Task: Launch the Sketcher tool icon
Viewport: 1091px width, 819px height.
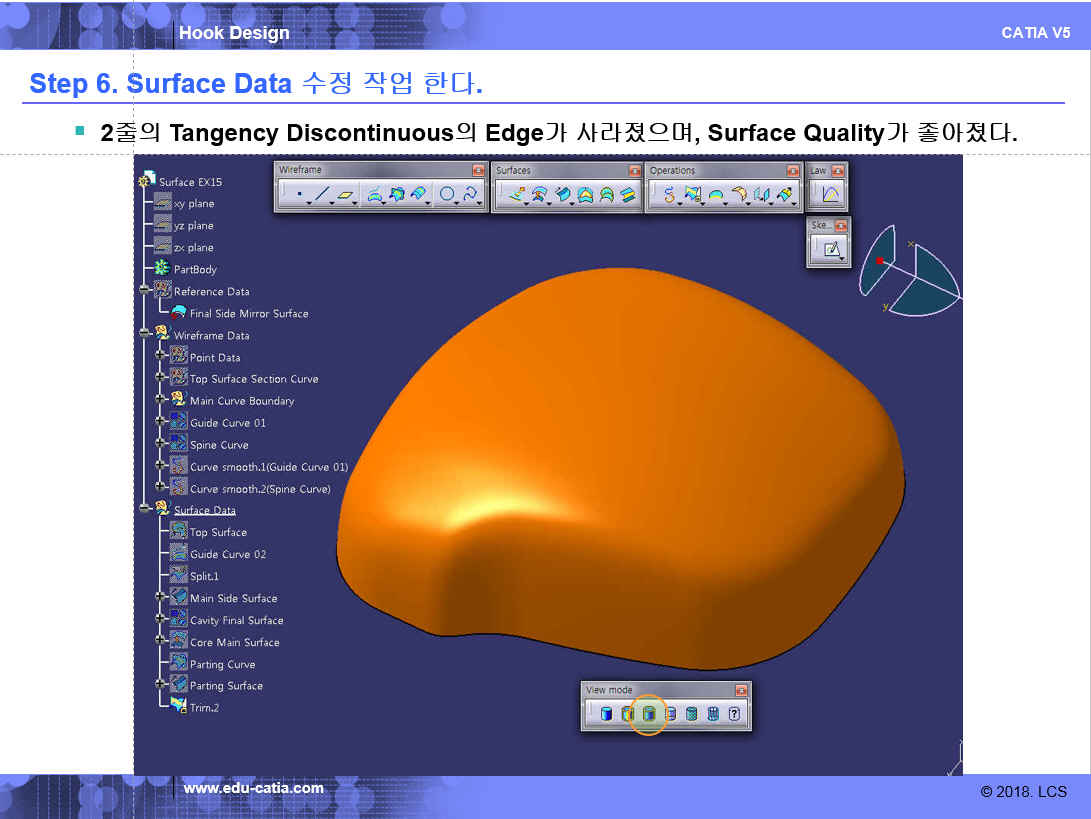Action: [831, 249]
